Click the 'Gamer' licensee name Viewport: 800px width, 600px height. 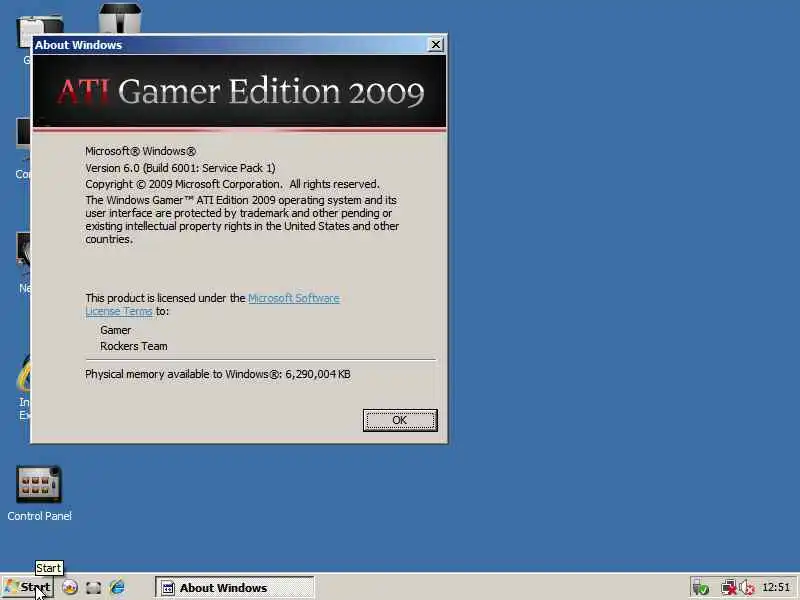tap(115, 330)
